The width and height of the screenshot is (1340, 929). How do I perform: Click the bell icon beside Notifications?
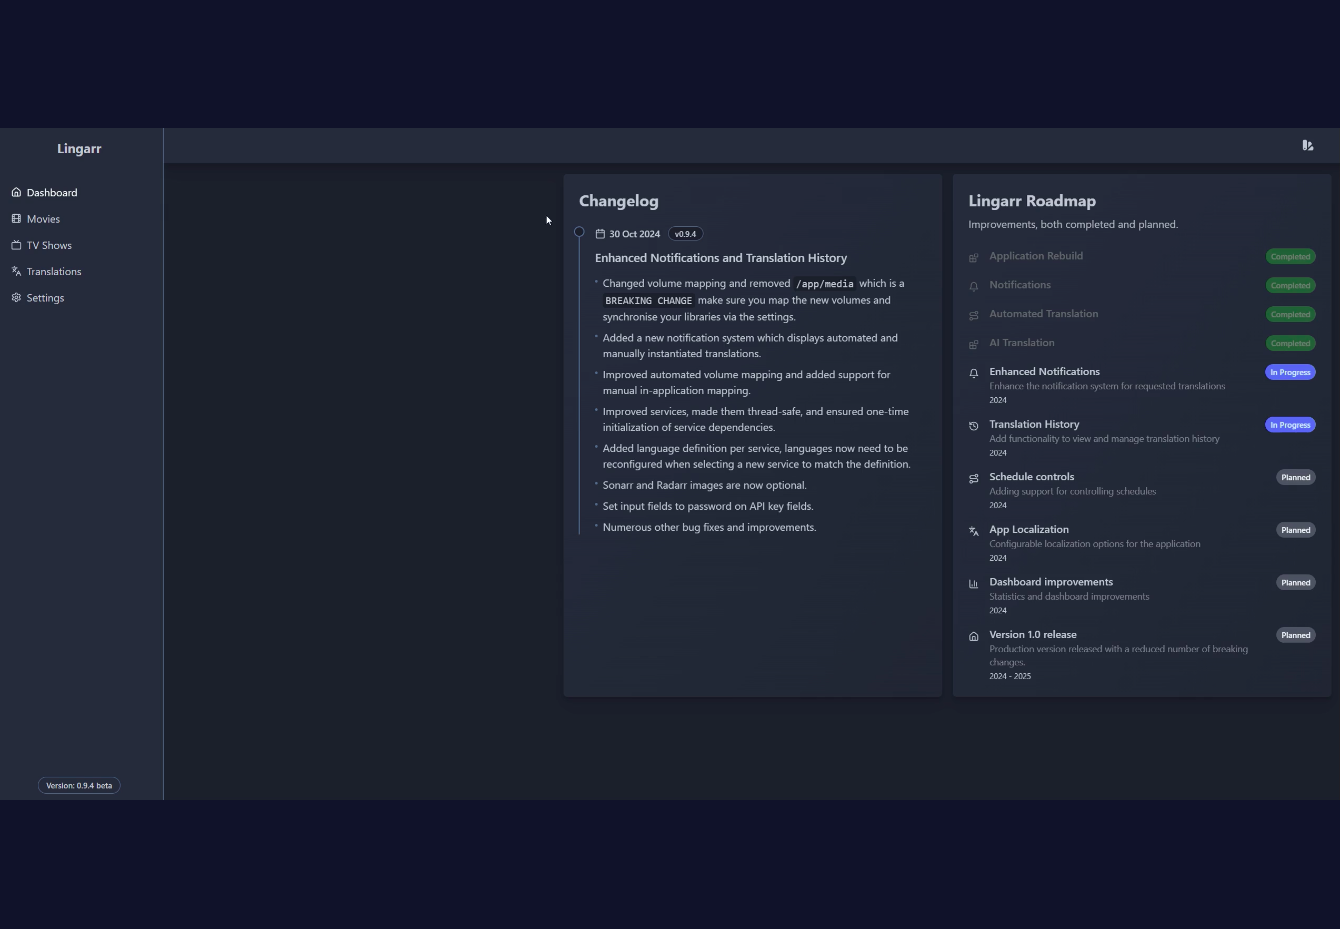point(974,286)
